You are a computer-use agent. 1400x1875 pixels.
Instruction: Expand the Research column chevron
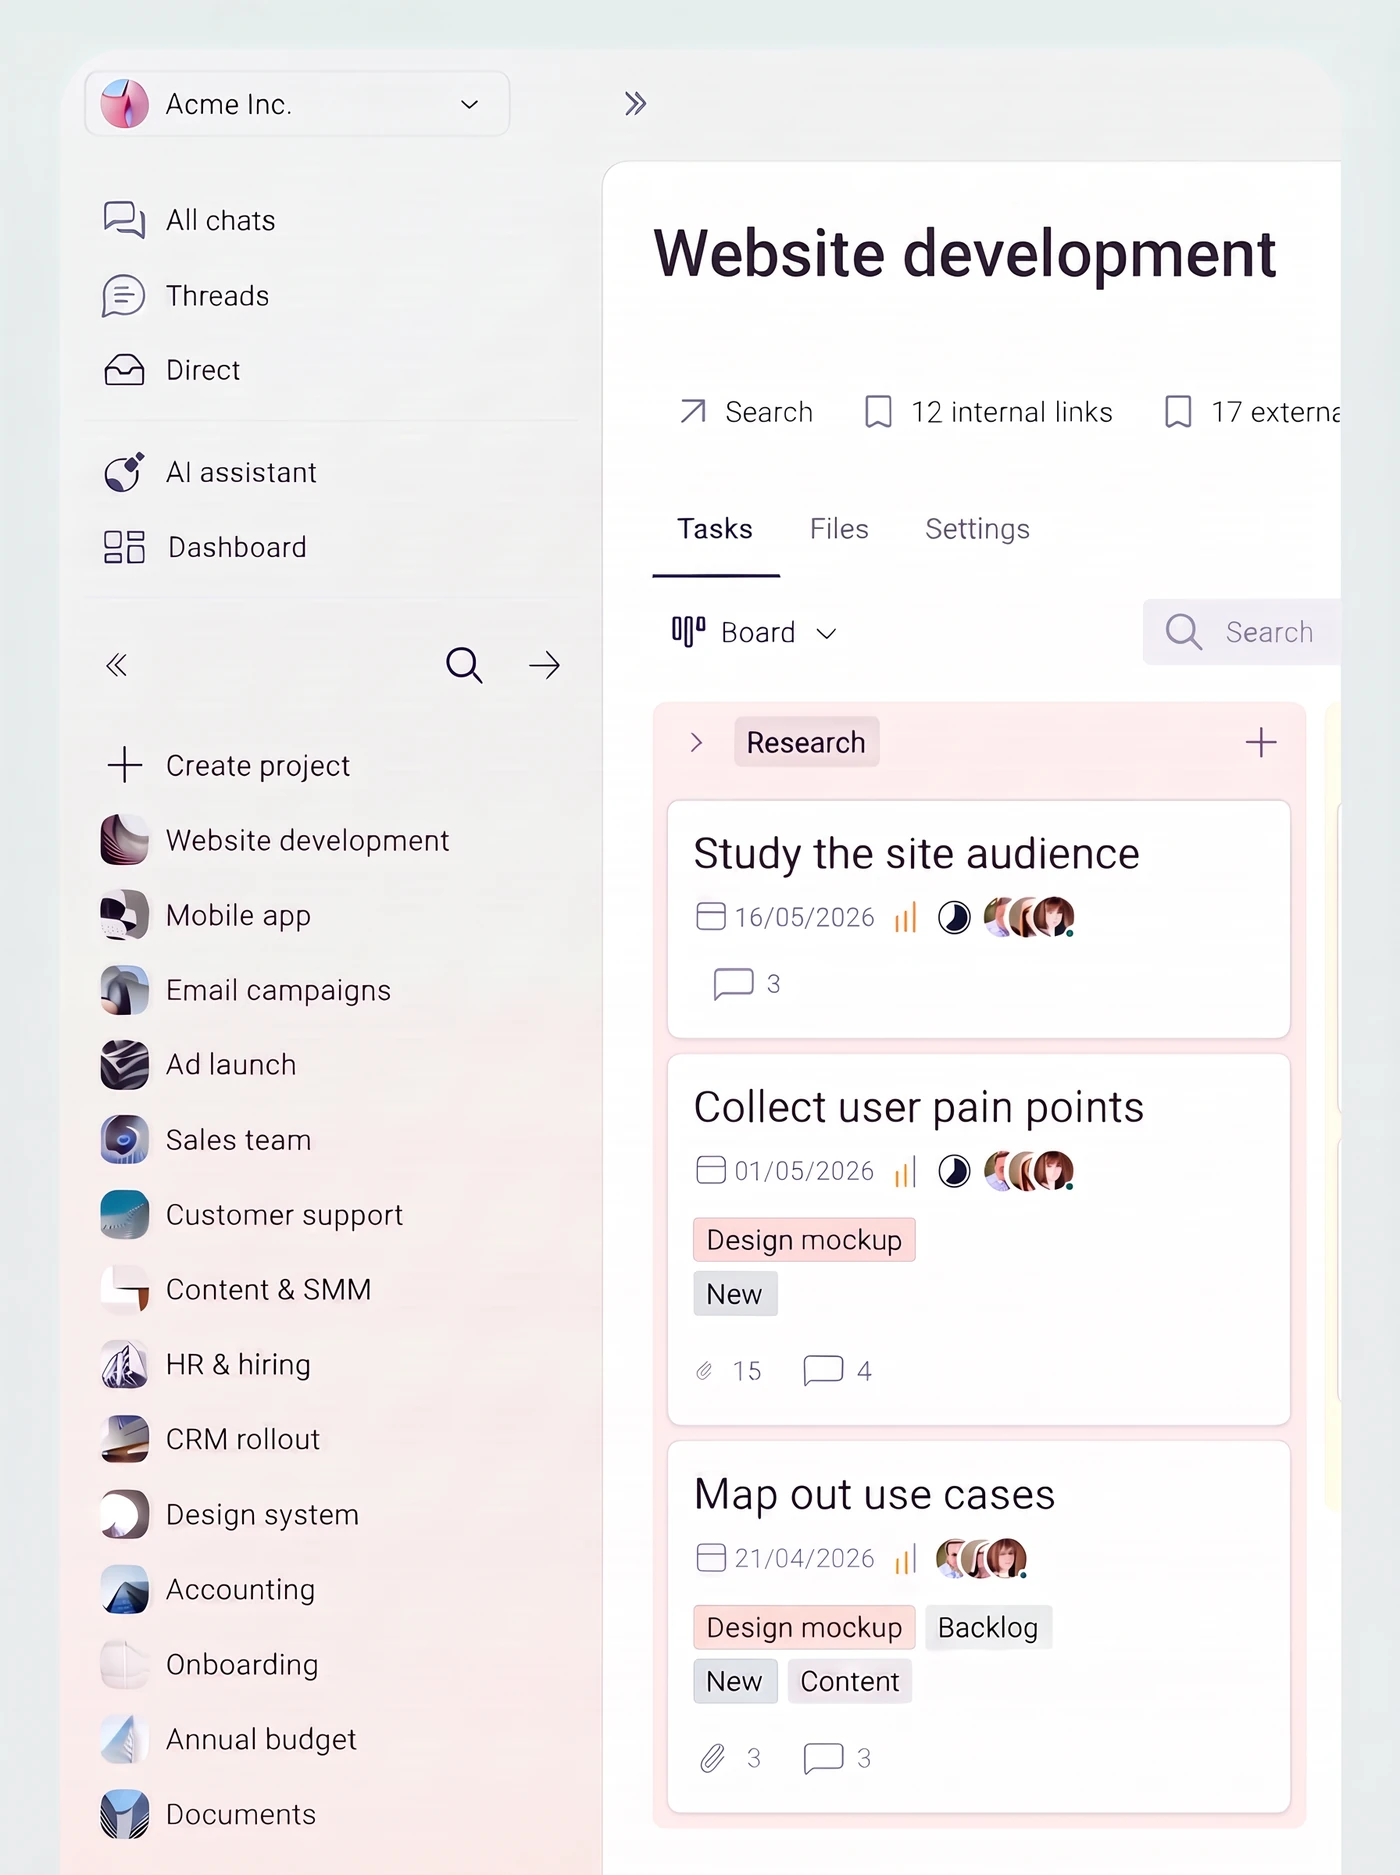coord(697,742)
